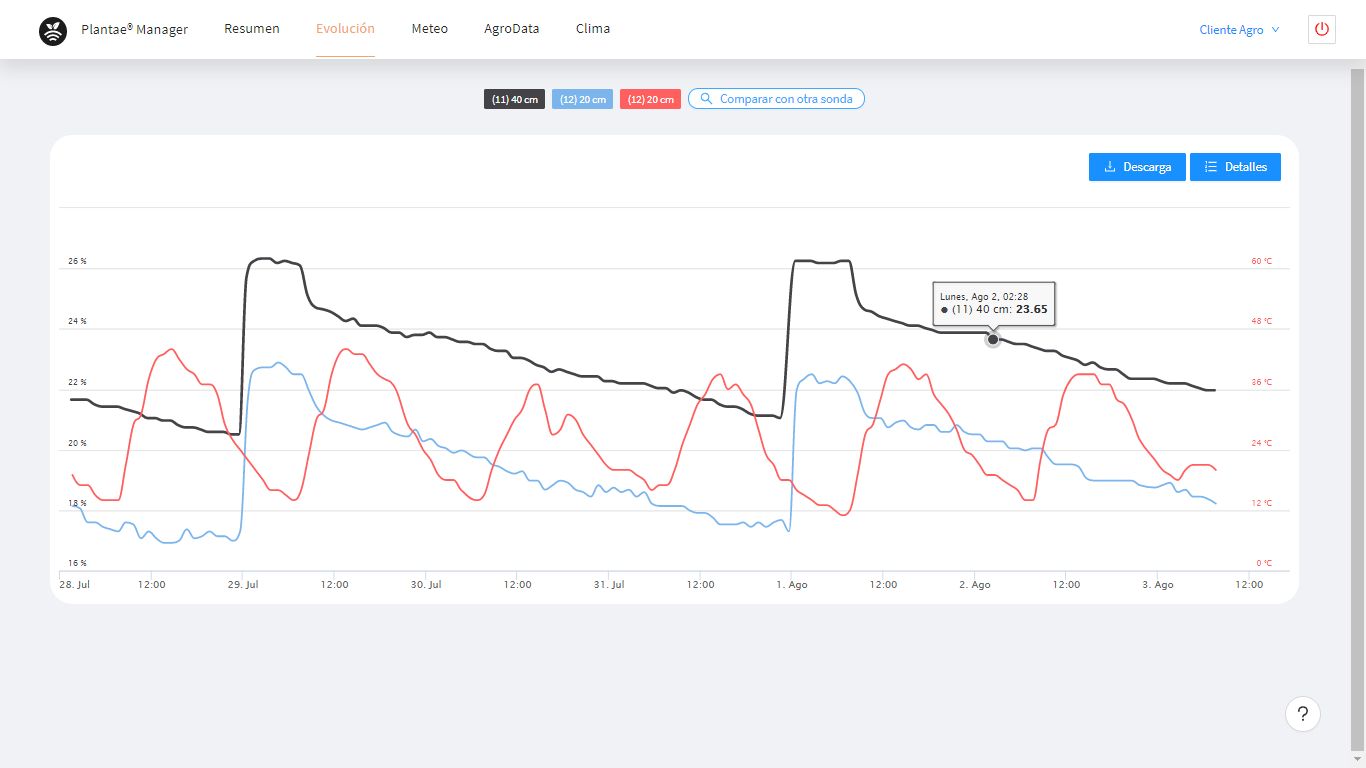Click the bullet icon inside the chart tooltip
This screenshot has height=768, width=1366.
click(x=944, y=310)
